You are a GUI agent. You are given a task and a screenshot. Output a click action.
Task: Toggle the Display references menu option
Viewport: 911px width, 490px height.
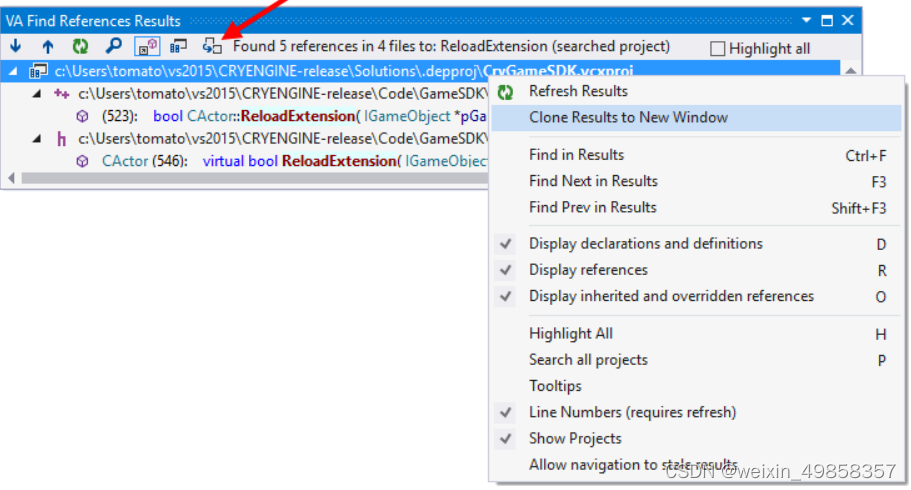[696, 270]
